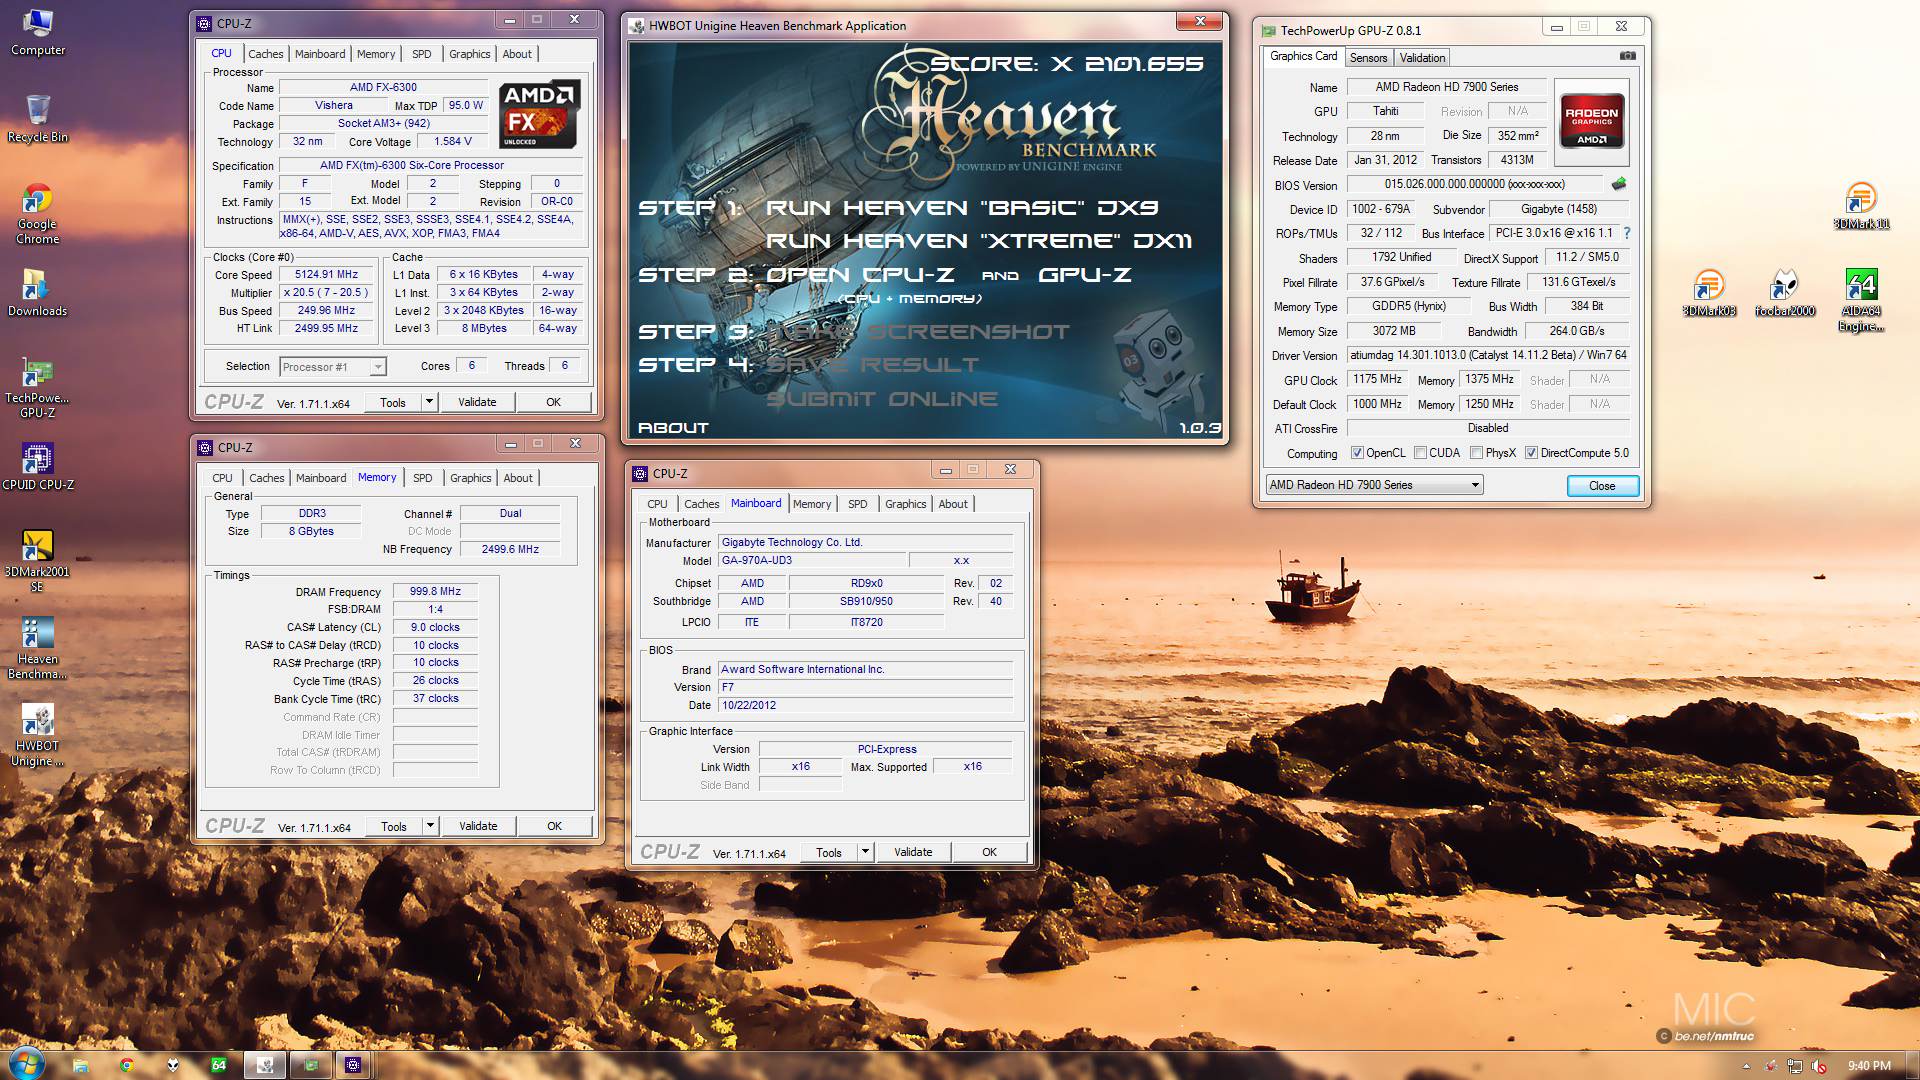The width and height of the screenshot is (1920, 1080).
Task: Toggle the DirectCompute 5.0 checkbox
Action: pyautogui.click(x=1531, y=453)
